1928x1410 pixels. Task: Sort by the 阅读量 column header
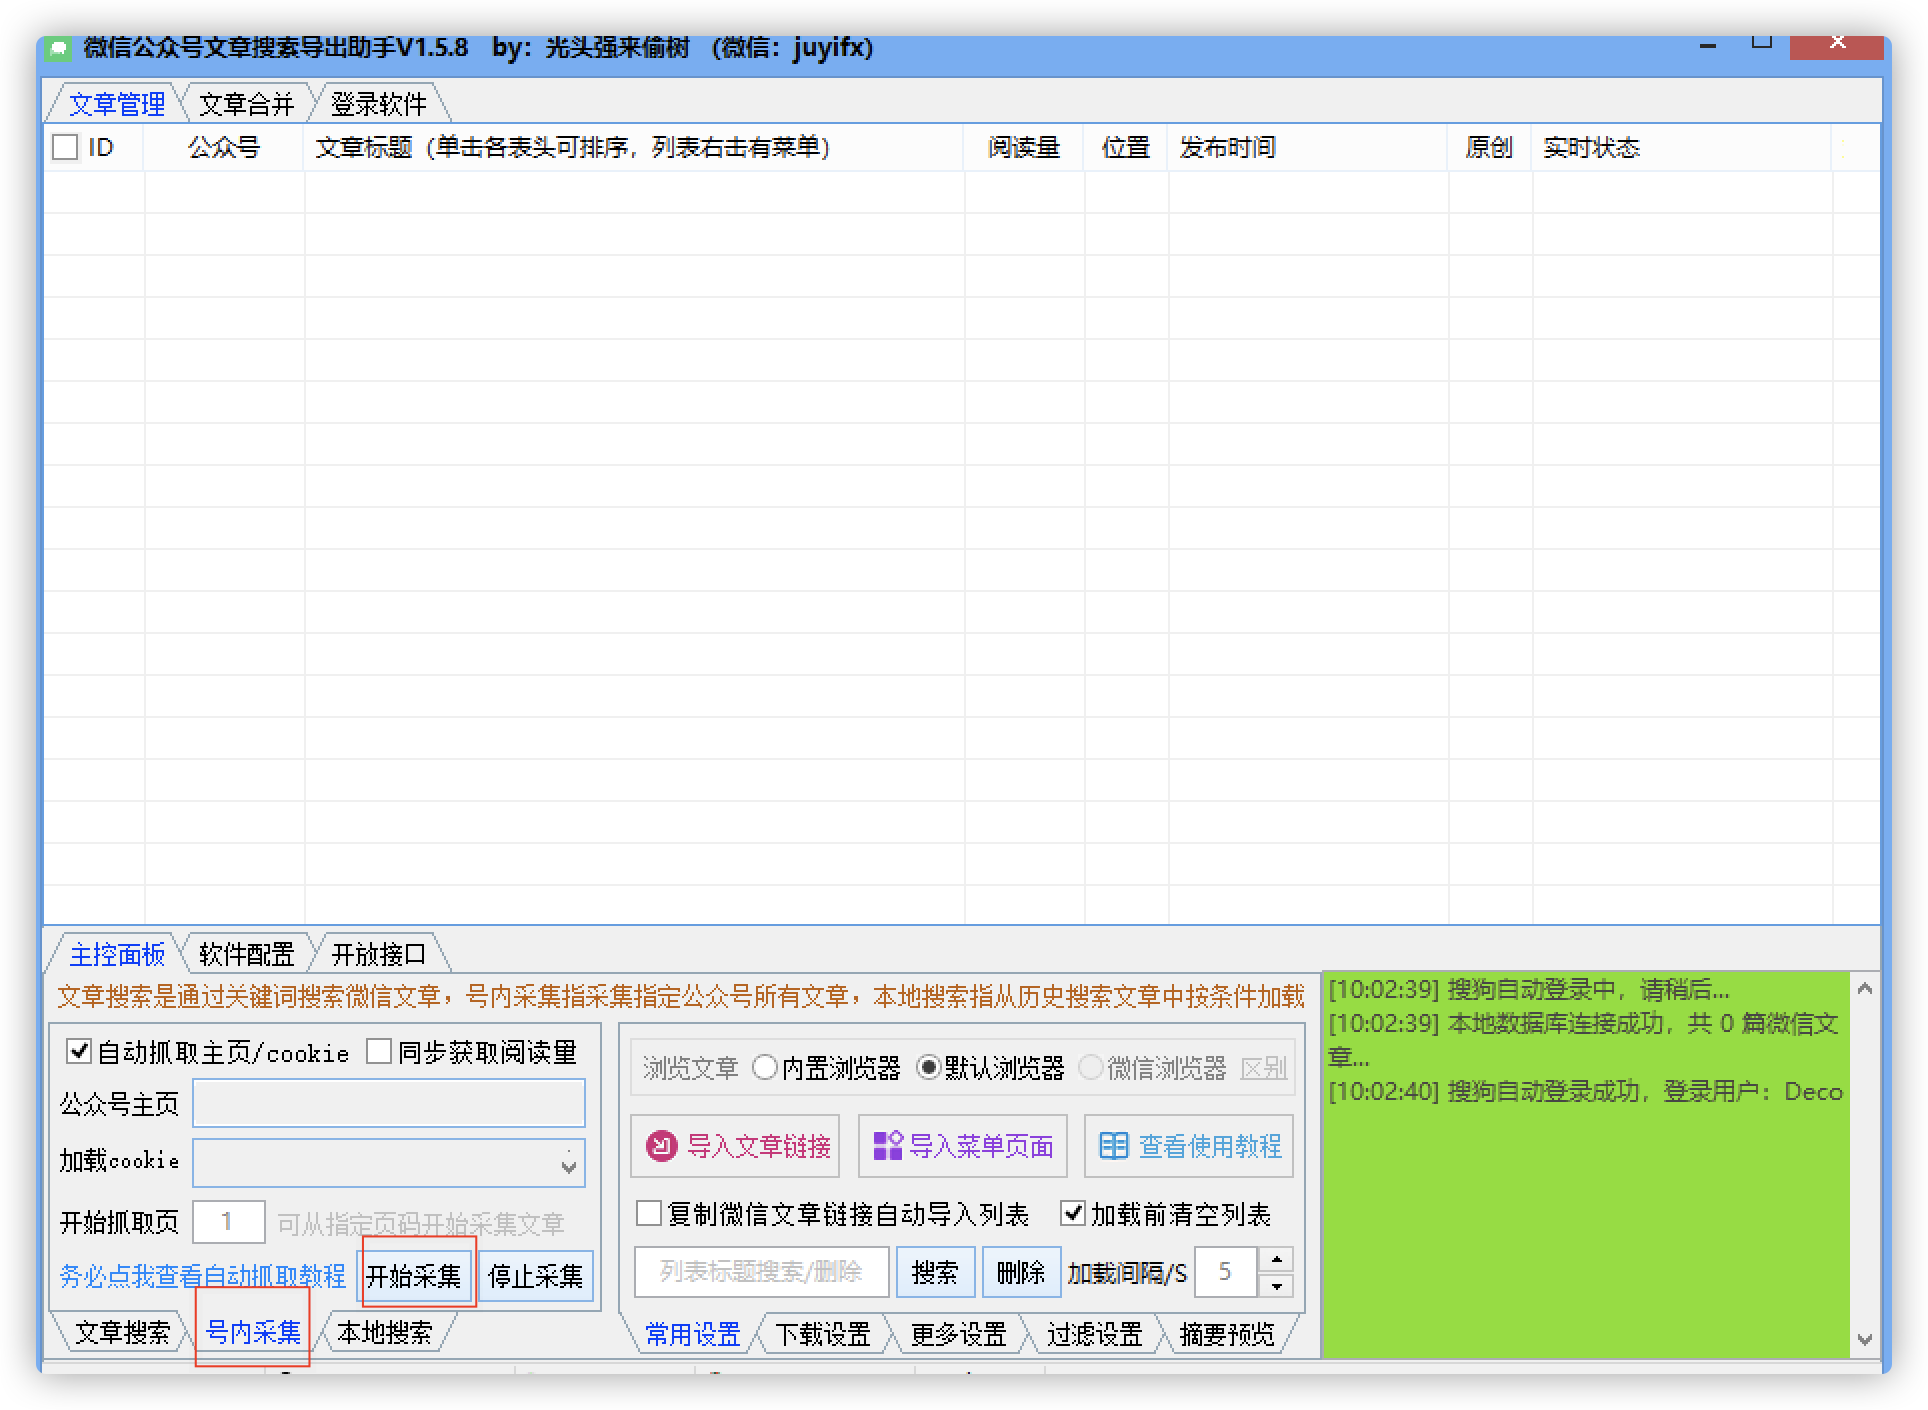(x=1024, y=148)
